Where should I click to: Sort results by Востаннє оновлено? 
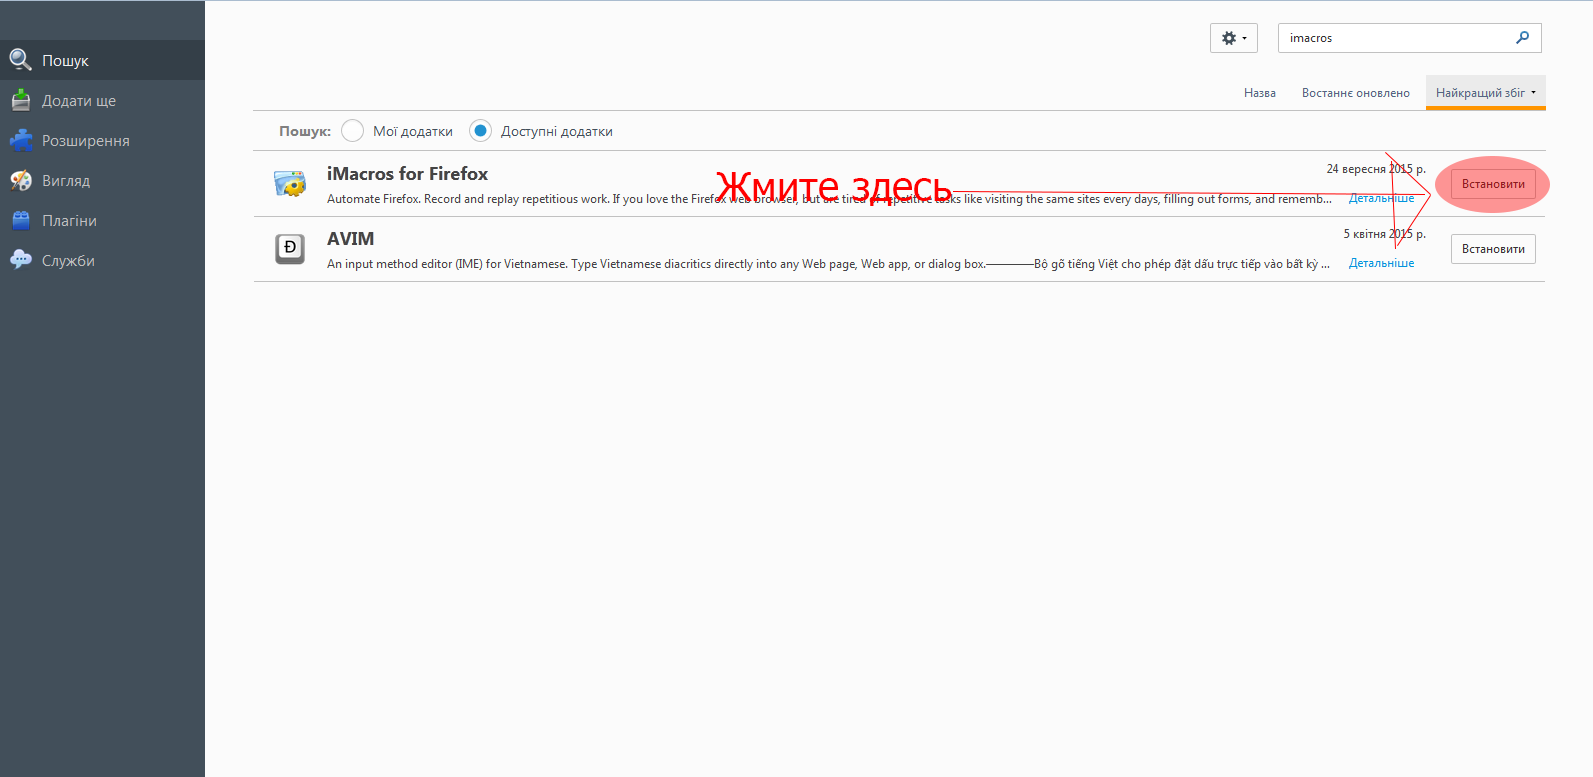[1356, 93]
